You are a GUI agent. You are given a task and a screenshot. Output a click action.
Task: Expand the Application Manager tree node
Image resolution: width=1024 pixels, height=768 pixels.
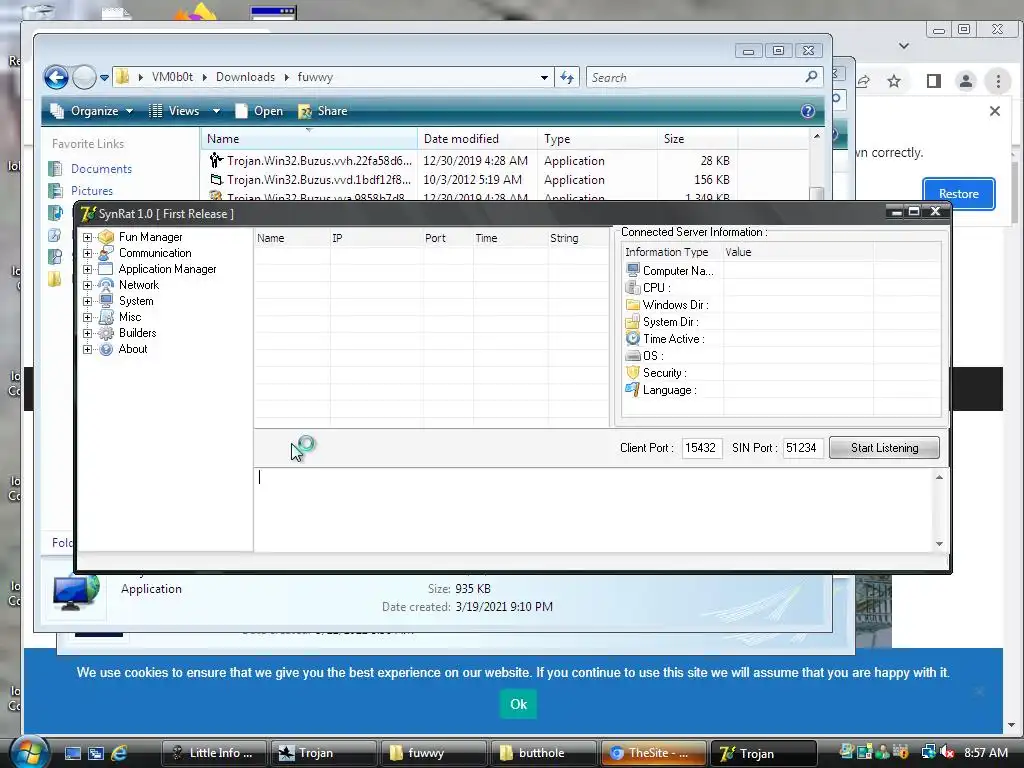click(88, 269)
